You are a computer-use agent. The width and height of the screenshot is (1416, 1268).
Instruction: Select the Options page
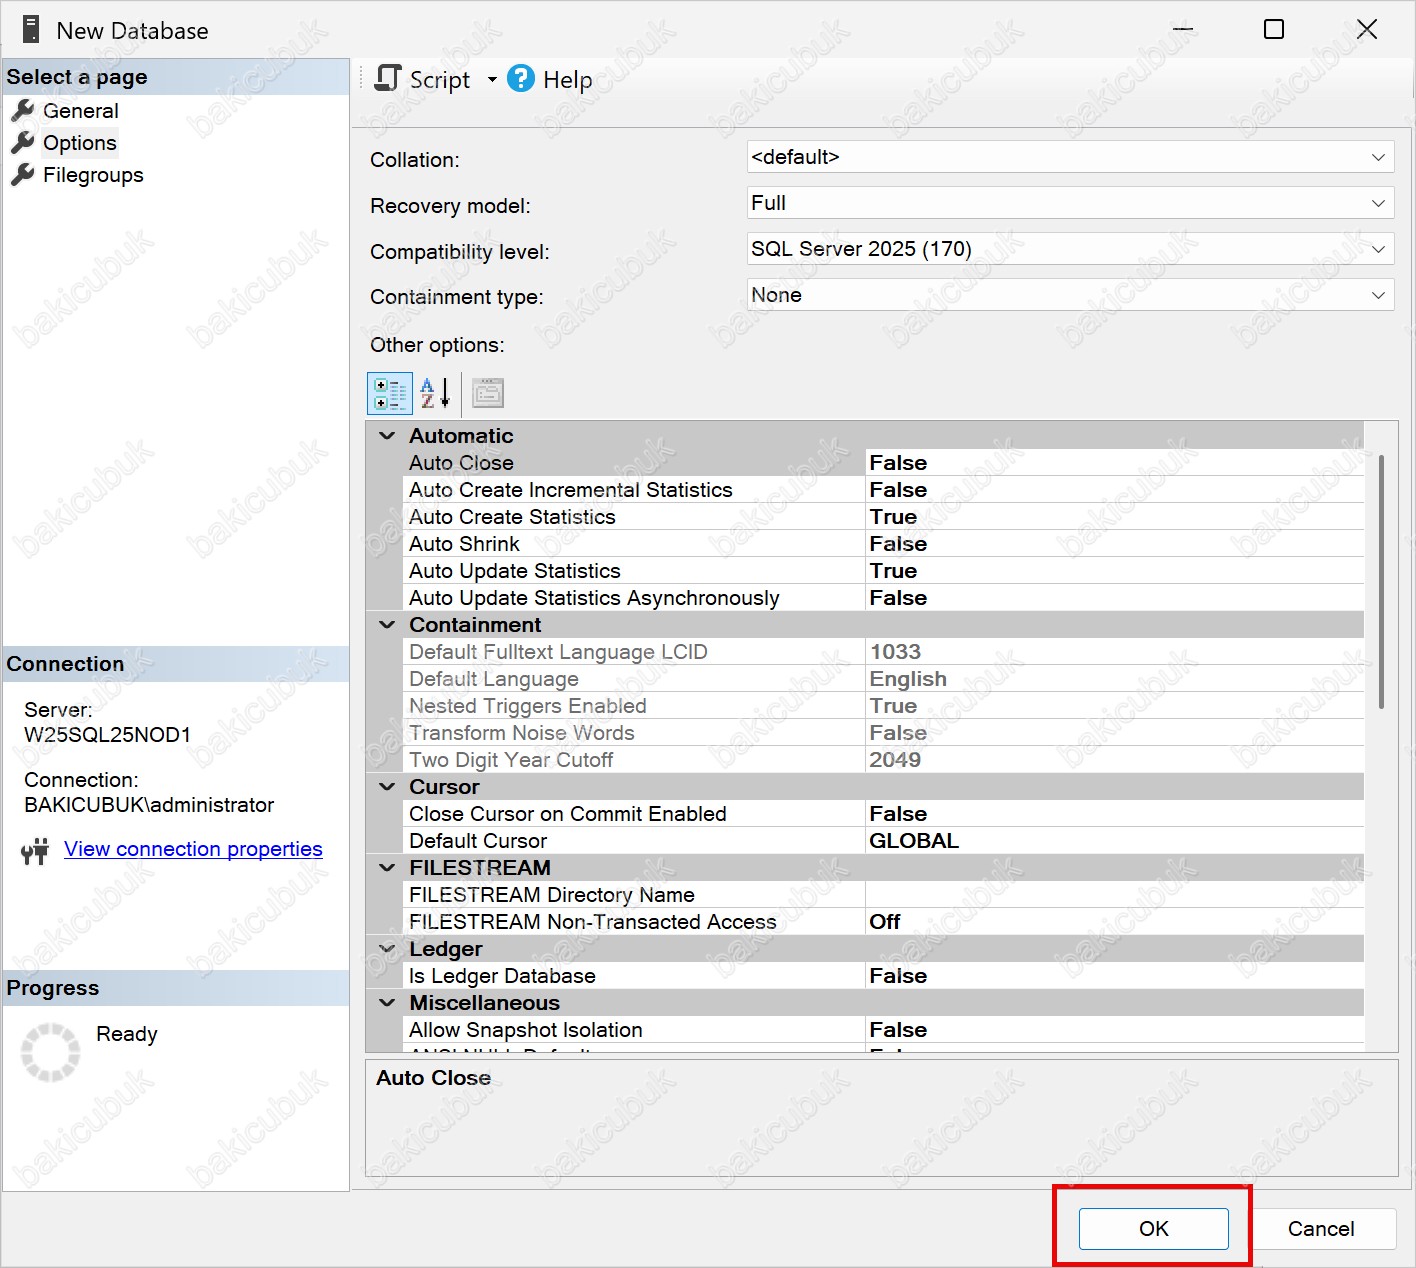[79, 143]
